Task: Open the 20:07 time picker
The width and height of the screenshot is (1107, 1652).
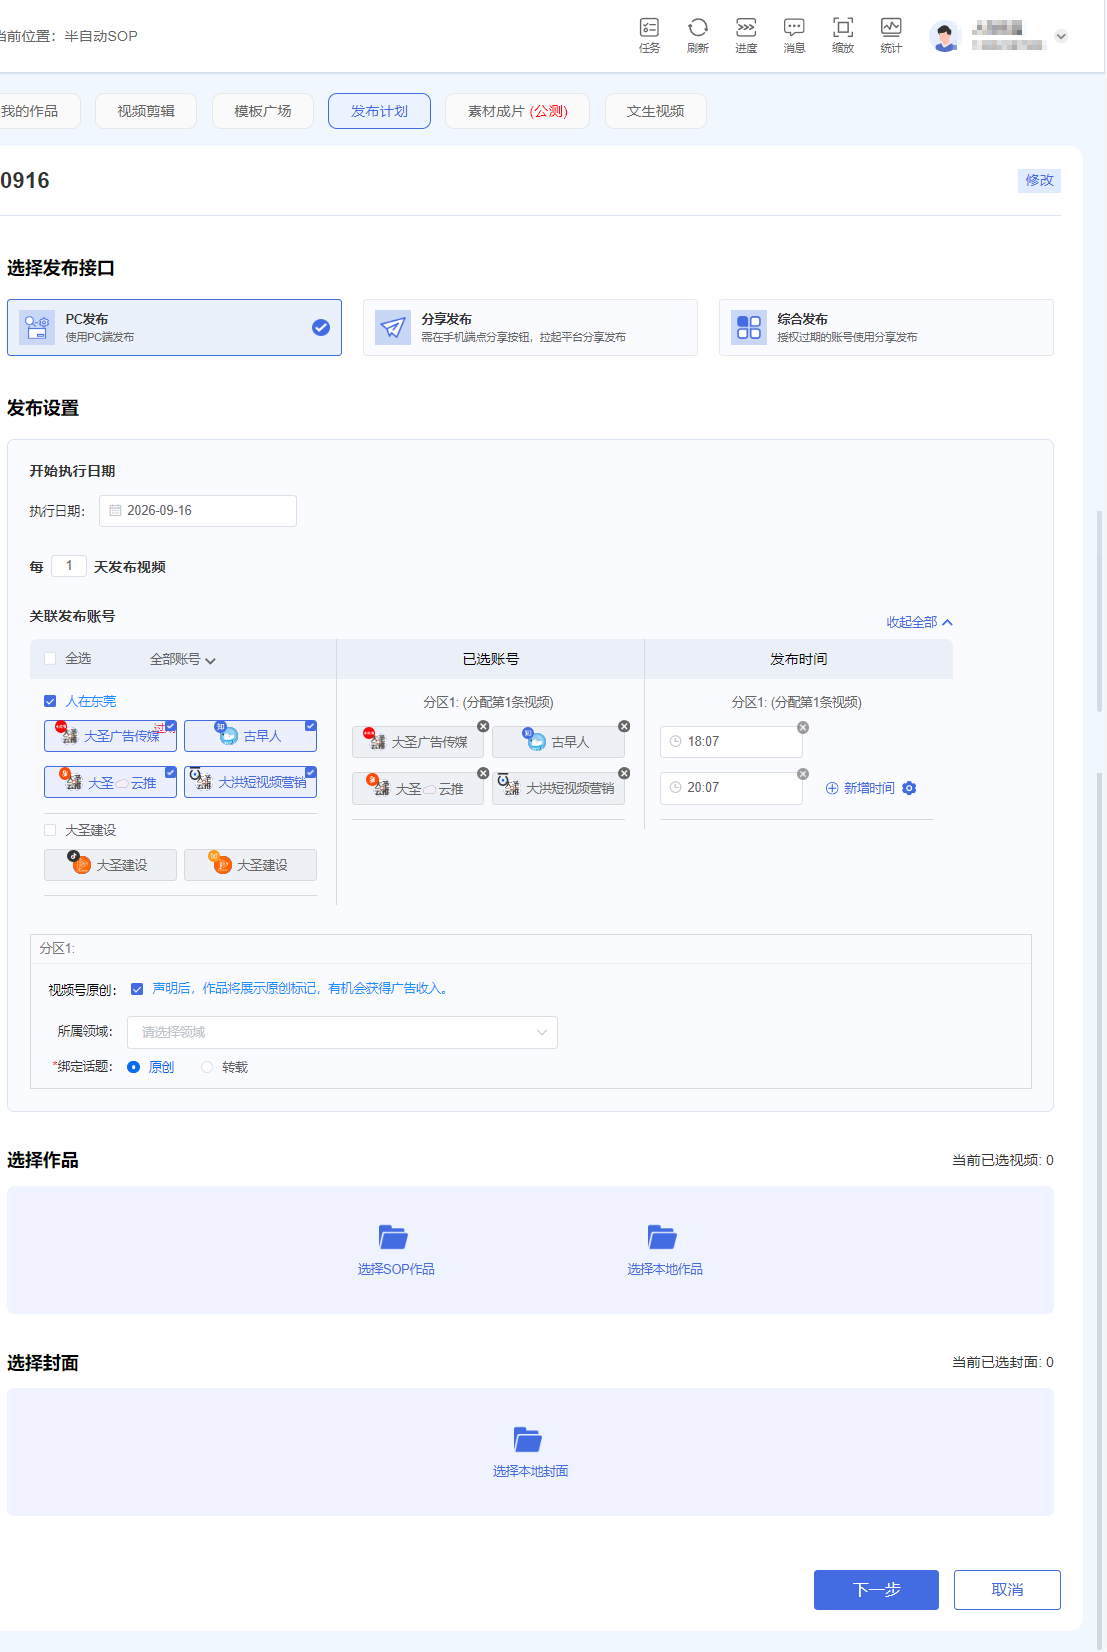Action: (731, 788)
